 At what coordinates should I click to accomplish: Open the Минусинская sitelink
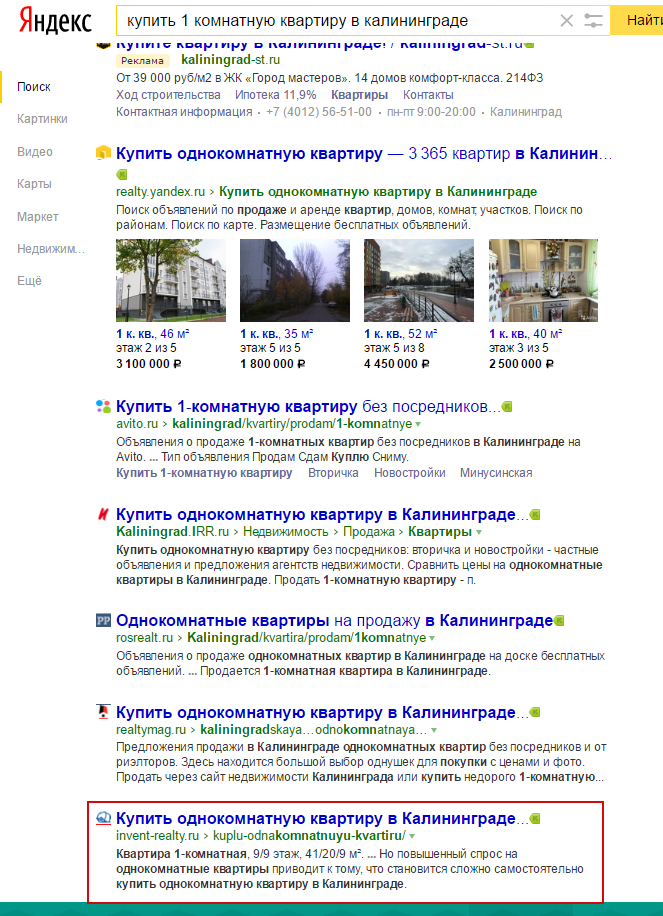click(x=496, y=473)
